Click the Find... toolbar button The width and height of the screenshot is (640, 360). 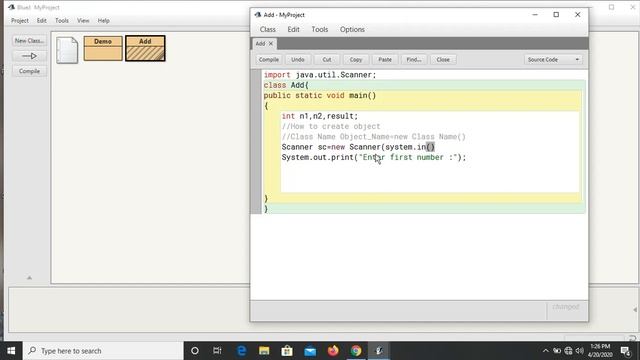pos(413,60)
